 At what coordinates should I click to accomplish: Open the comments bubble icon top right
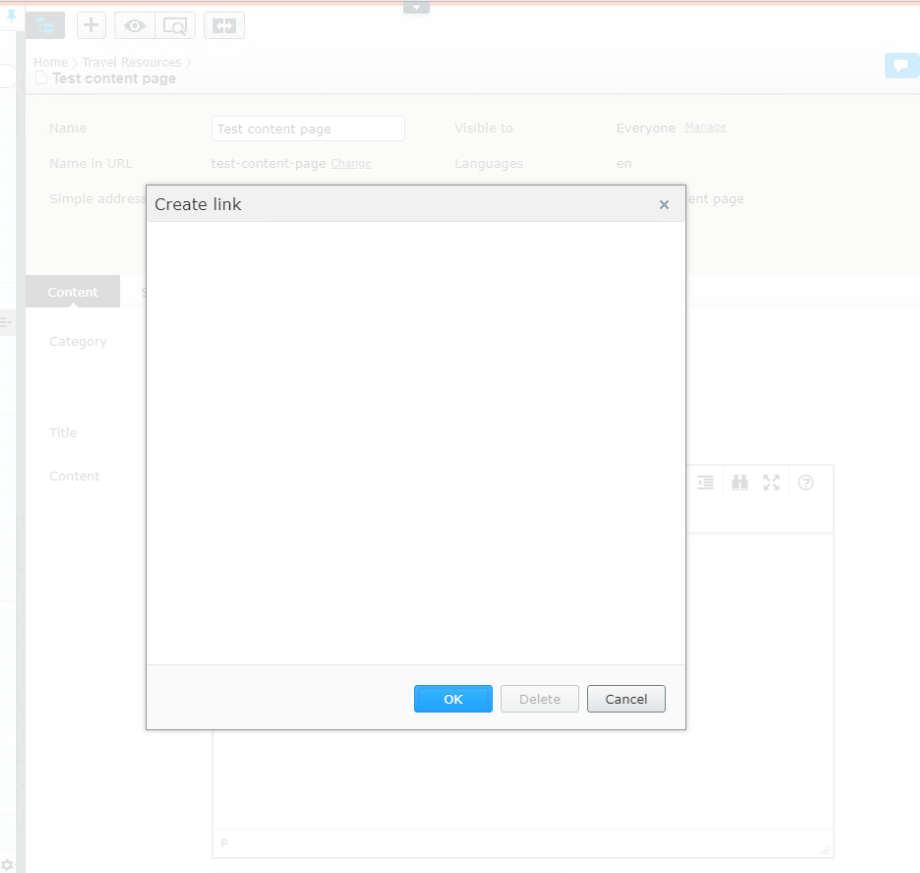(x=901, y=66)
